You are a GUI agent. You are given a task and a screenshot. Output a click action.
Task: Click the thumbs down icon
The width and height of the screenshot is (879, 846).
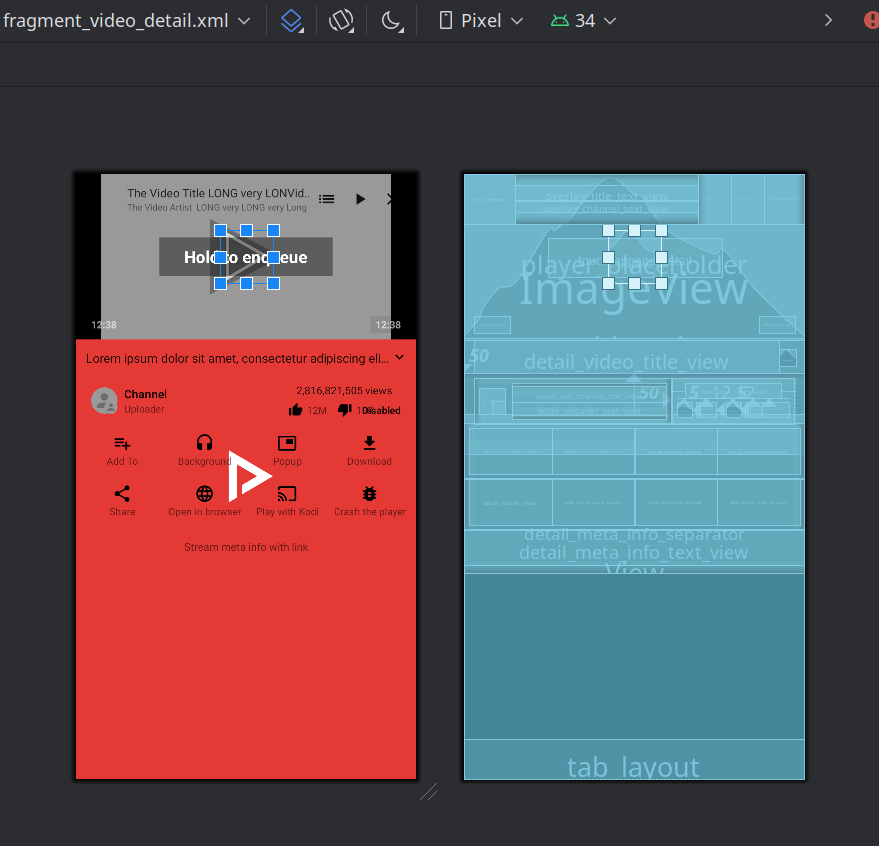(x=344, y=410)
